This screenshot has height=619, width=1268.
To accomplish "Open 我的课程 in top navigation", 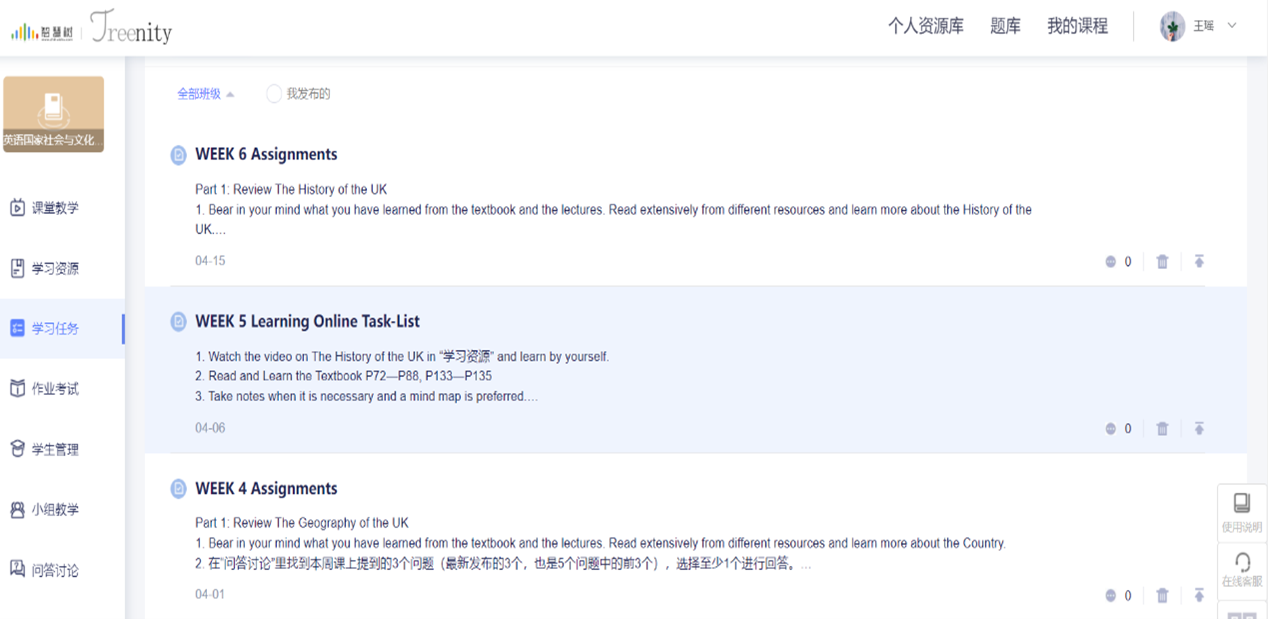I will click(x=1077, y=27).
